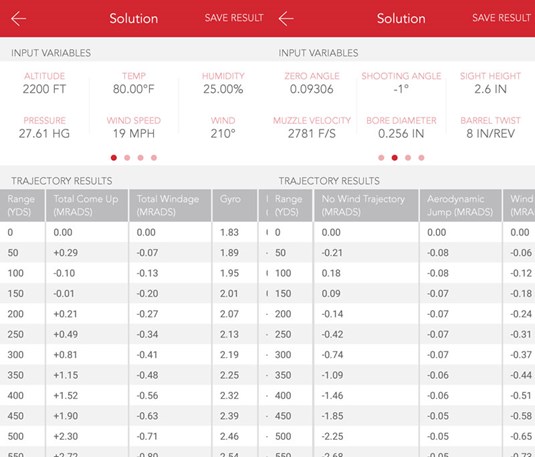Click the No Wind Trajectory (MRADS) column header

pos(366,205)
